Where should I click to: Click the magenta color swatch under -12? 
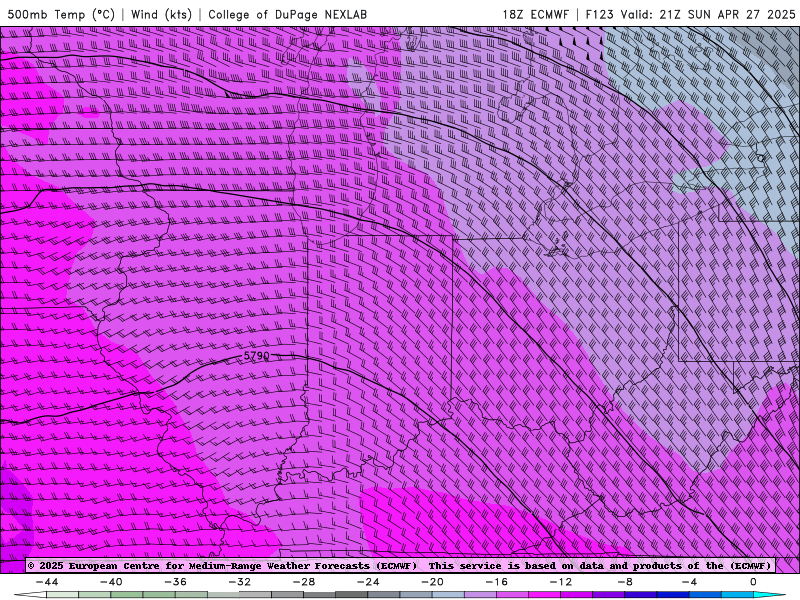click(x=544, y=596)
